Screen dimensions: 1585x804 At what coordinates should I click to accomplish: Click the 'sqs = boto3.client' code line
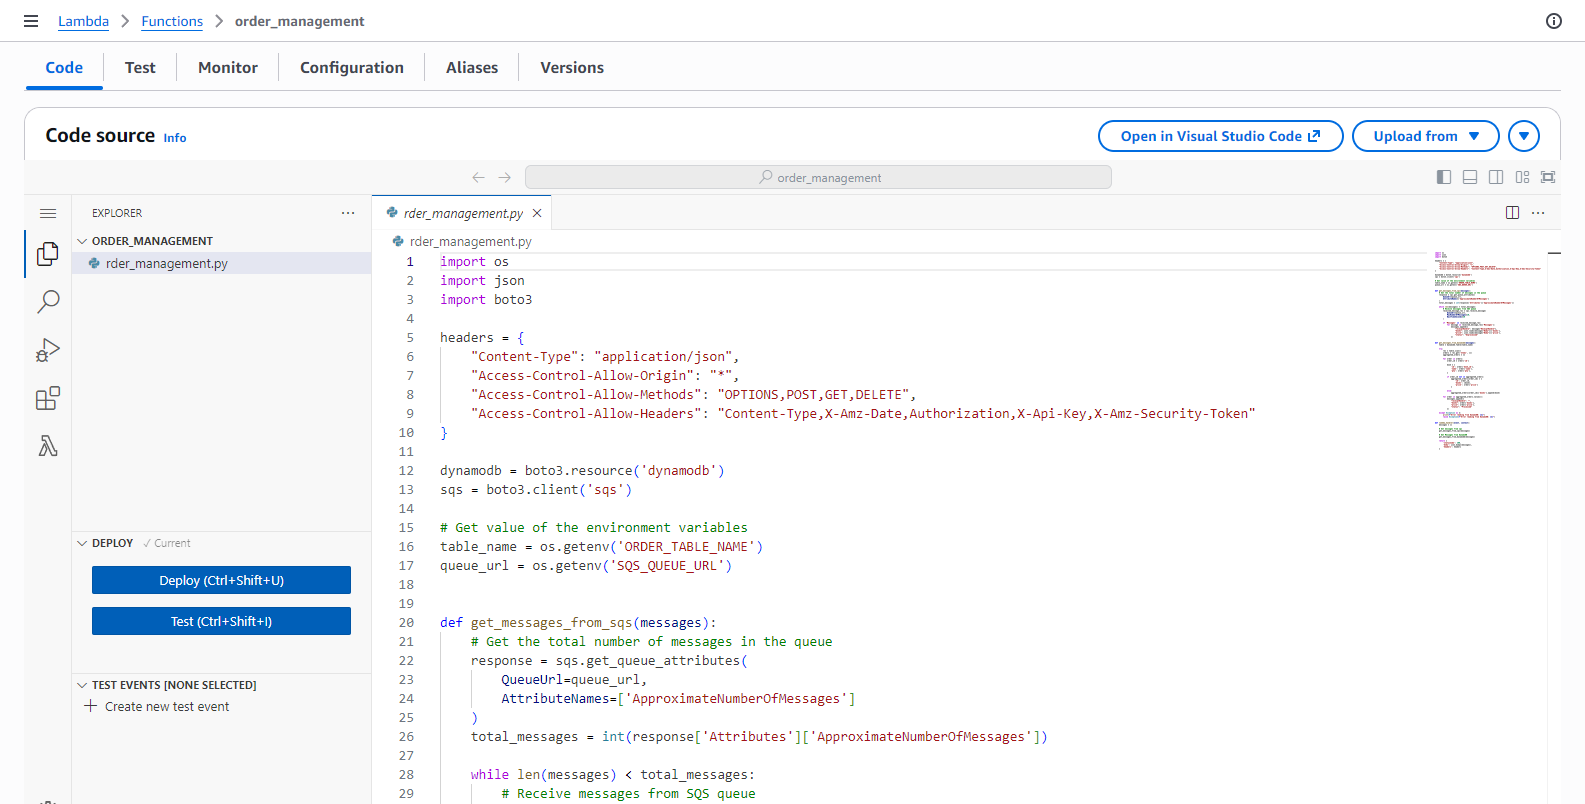point(536,490)
